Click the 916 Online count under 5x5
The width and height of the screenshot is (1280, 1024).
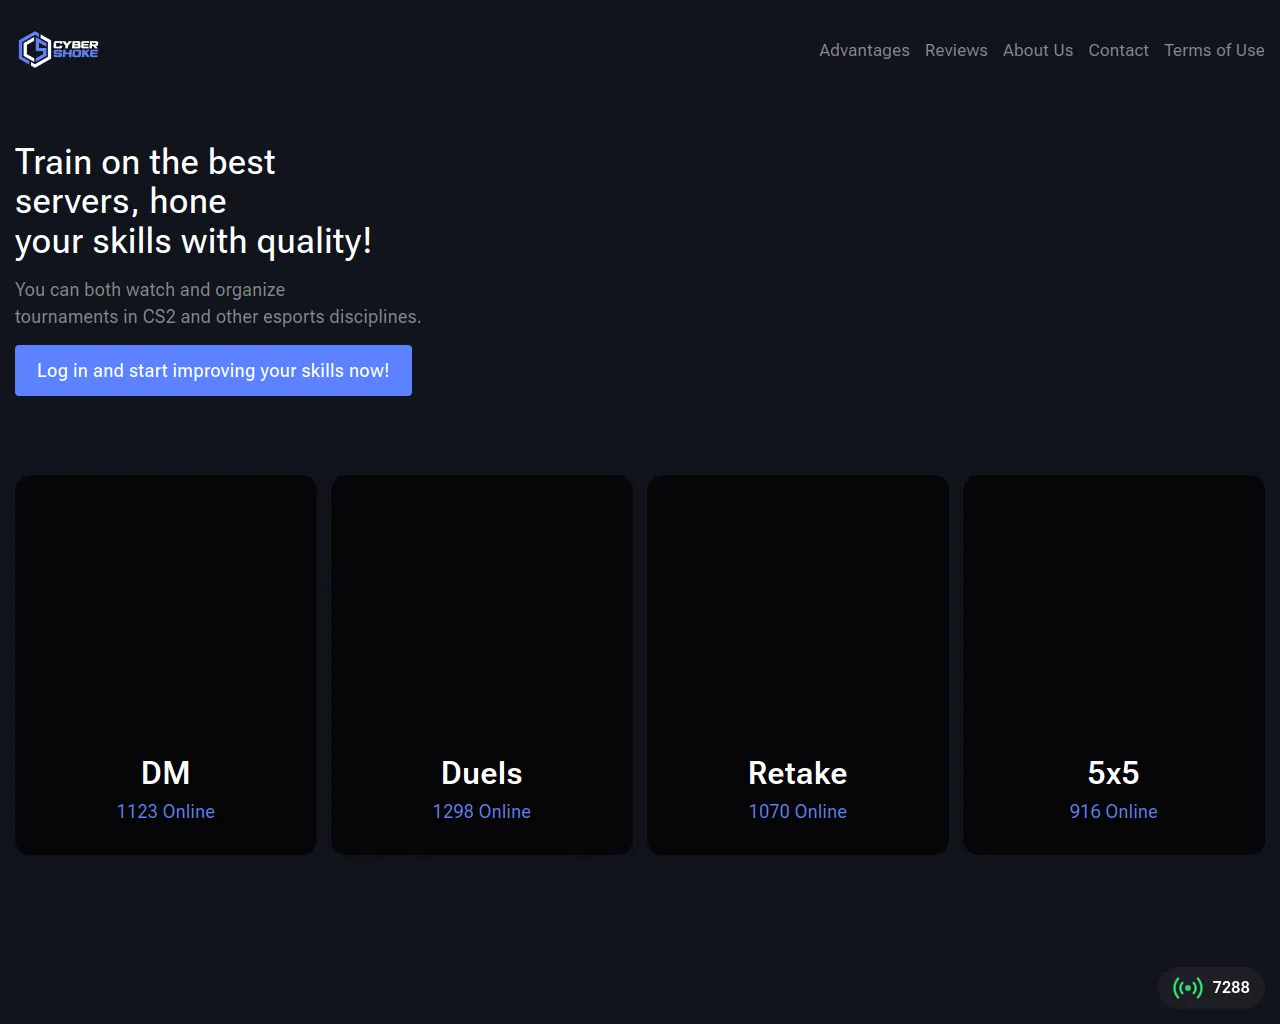coord(1114,811)
